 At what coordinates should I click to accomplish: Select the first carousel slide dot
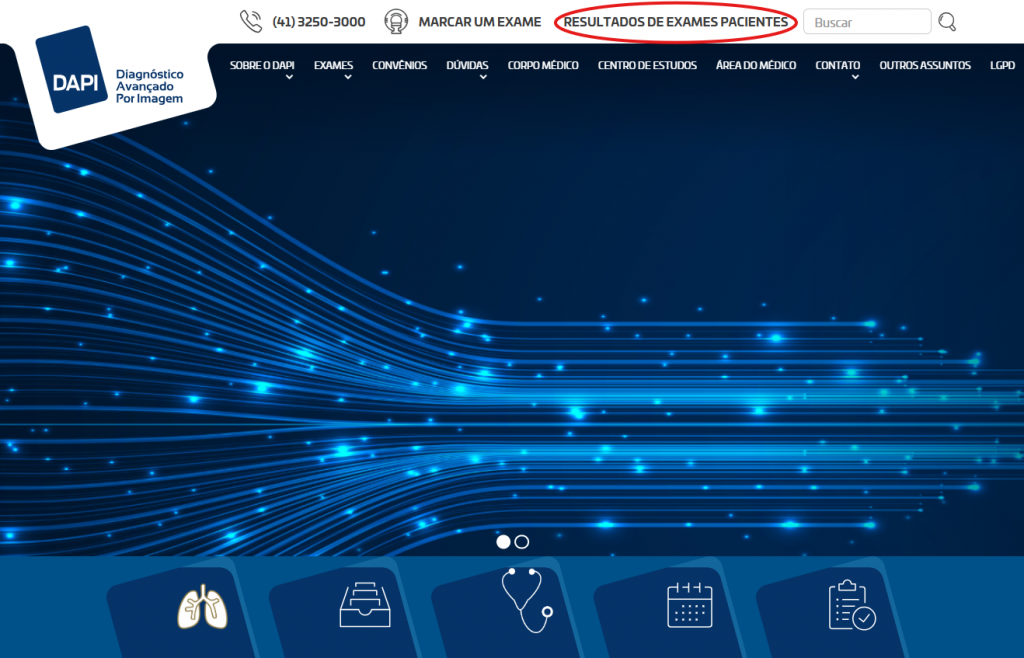(504, 542)
